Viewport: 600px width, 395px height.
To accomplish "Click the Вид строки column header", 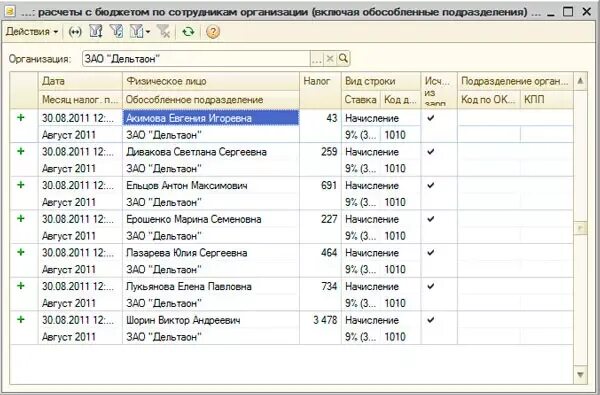I will (x=381, y=81).
